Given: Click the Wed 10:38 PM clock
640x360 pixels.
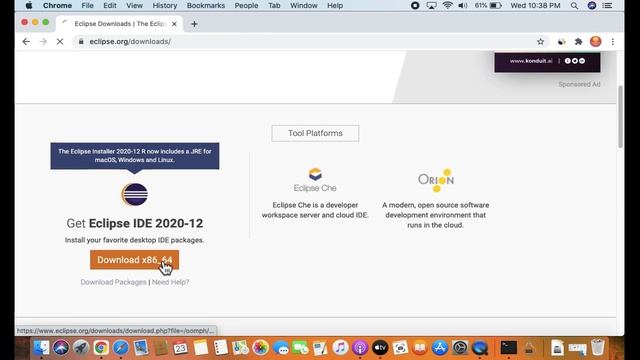Looking at the screenshot, I should (x=535, y=6).
